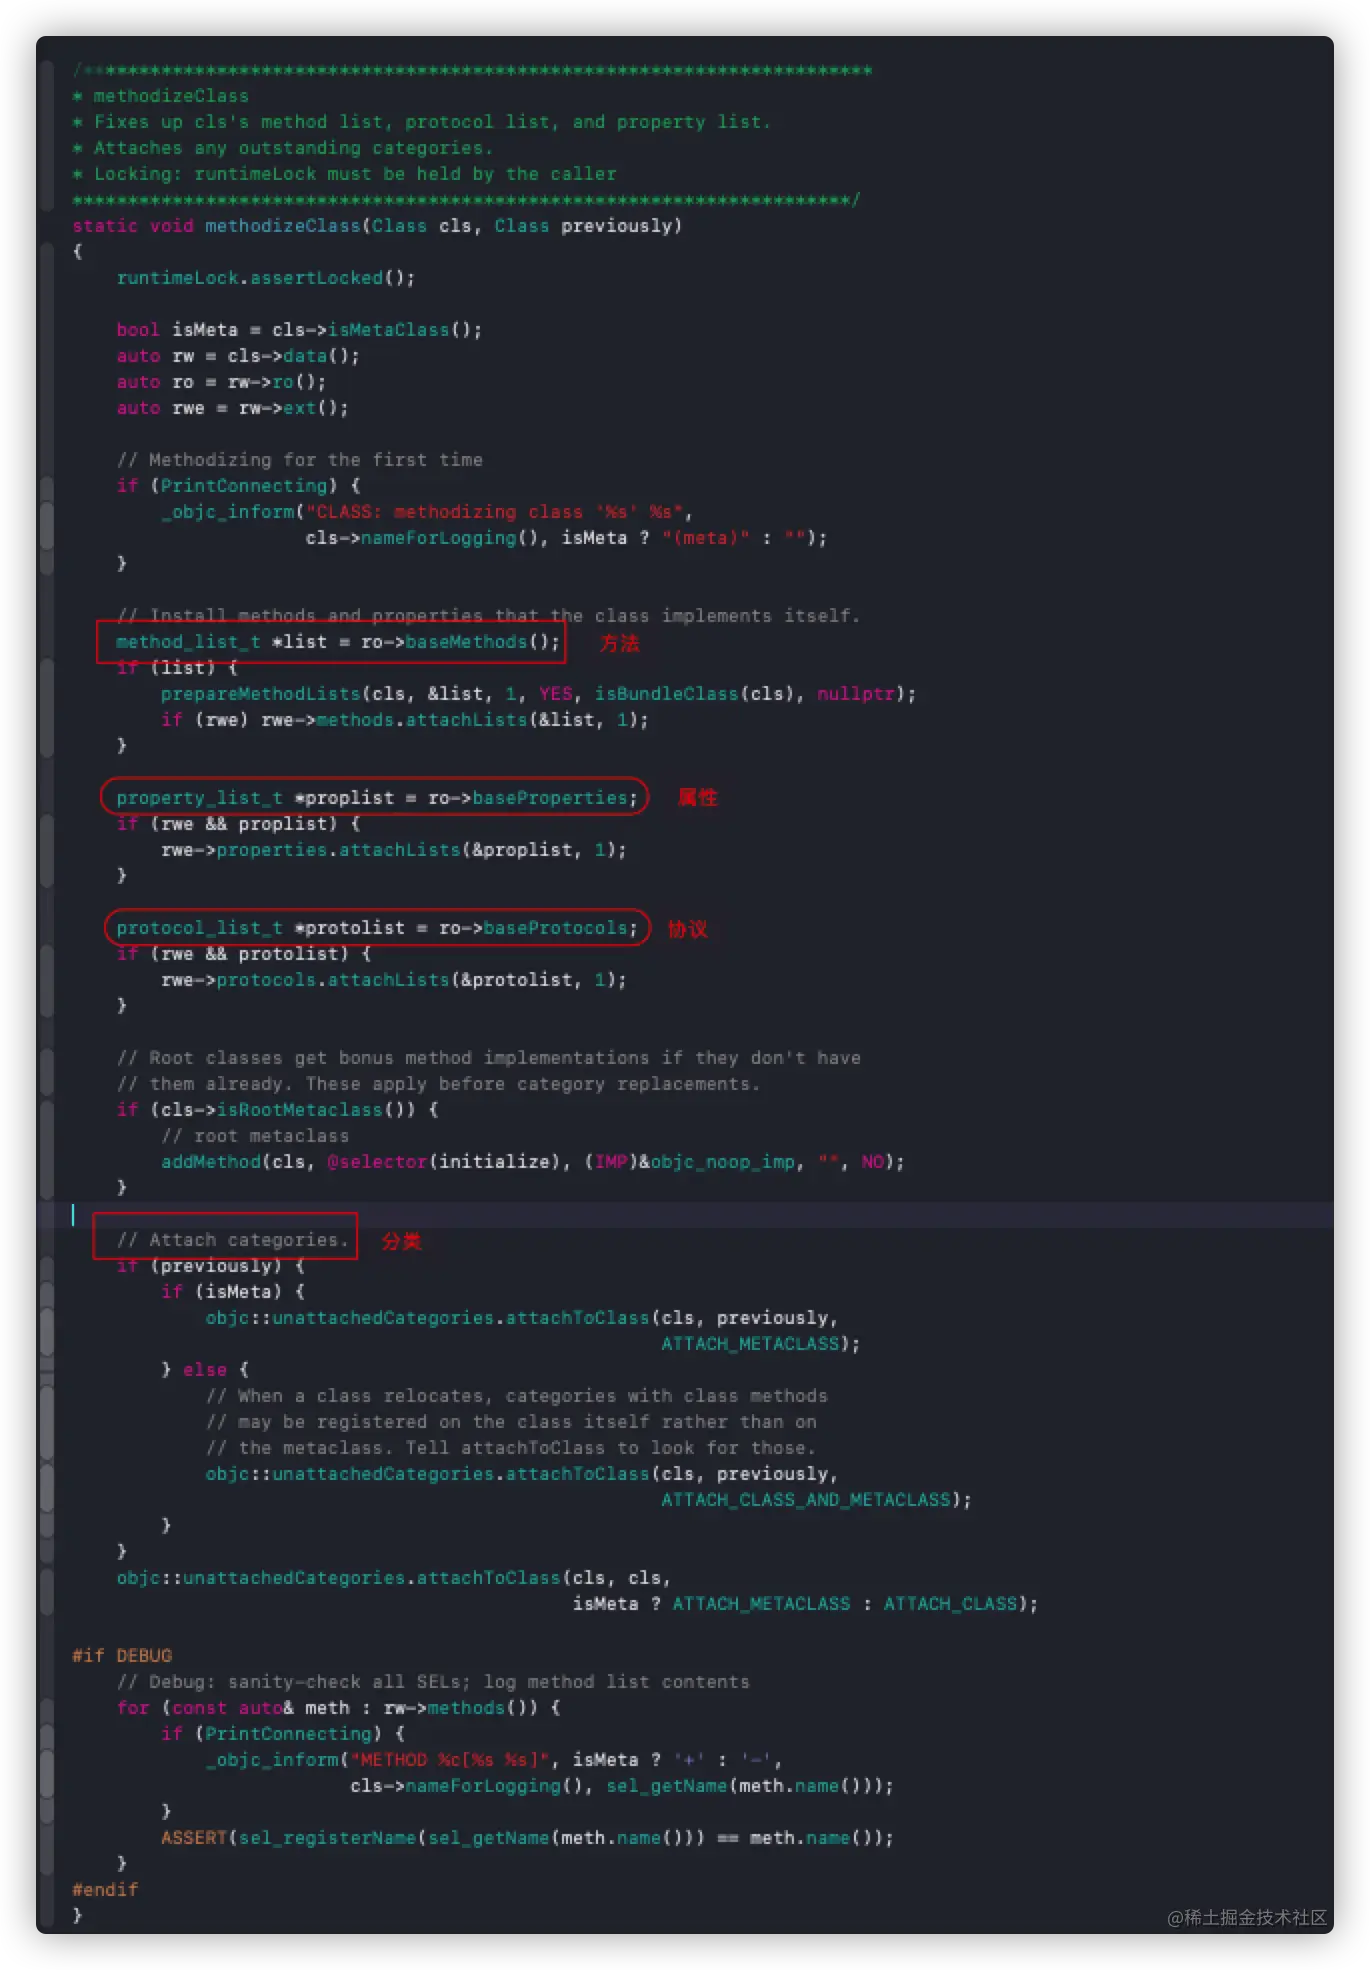Click the comment "// root metaclass"
Viewport: 1370px width, 1970px height.
coord(255,1136)
